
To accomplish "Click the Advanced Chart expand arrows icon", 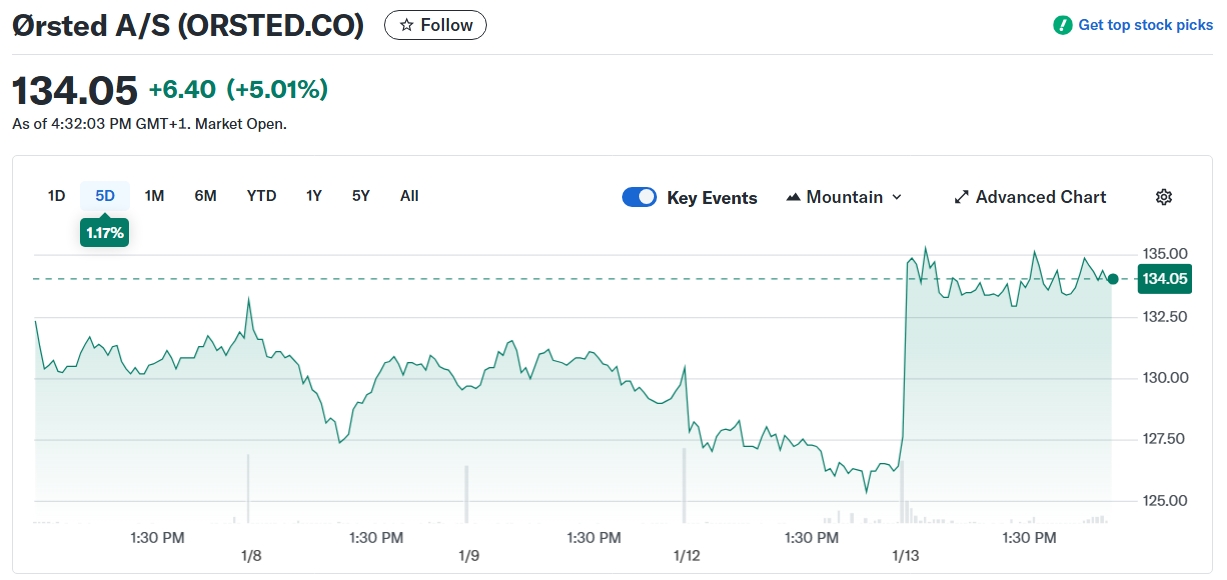I will pyautogui.click(x=962, y=197).
